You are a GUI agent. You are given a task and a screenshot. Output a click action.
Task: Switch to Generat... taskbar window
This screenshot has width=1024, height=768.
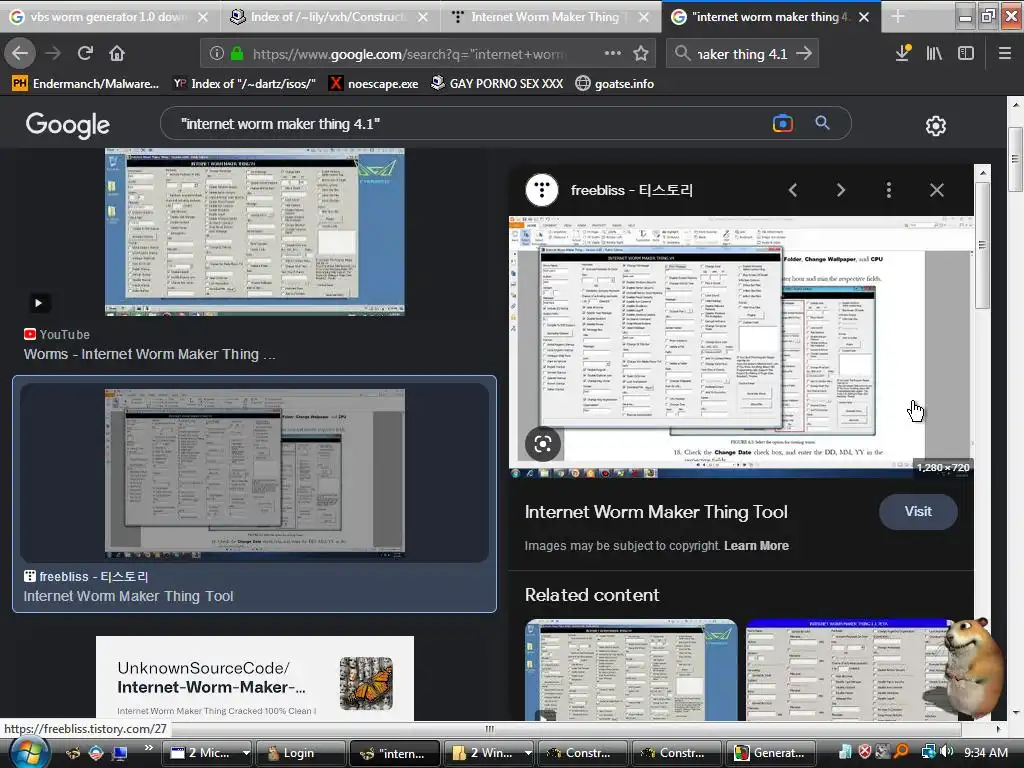tap(771, 753)
